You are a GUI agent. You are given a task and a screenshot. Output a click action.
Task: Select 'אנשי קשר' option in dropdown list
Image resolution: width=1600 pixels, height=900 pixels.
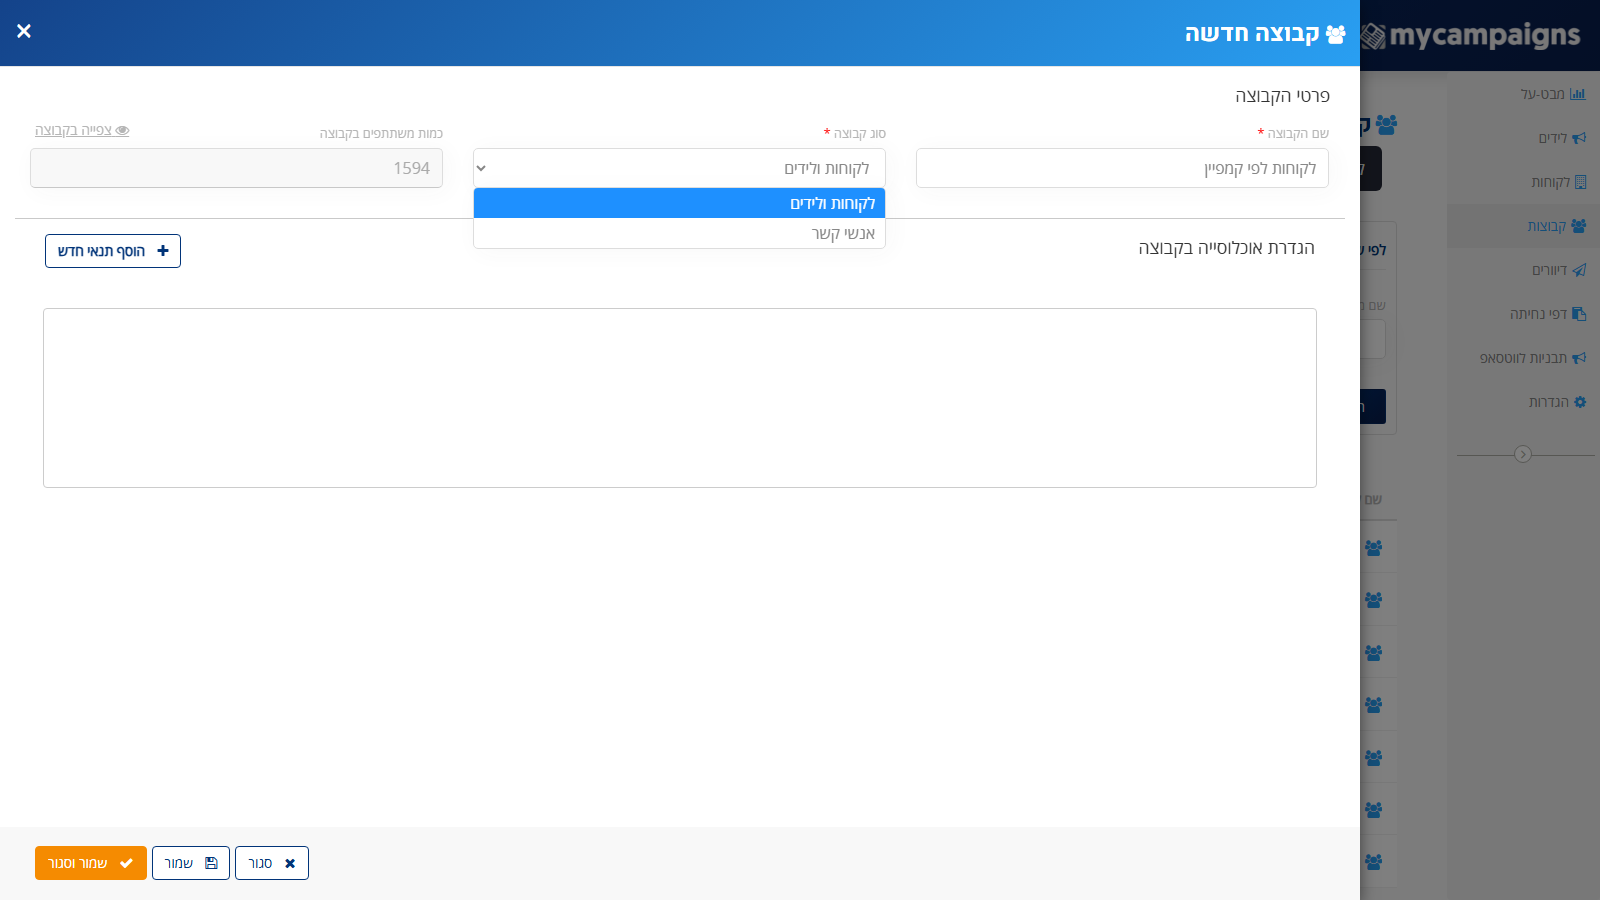679,233
